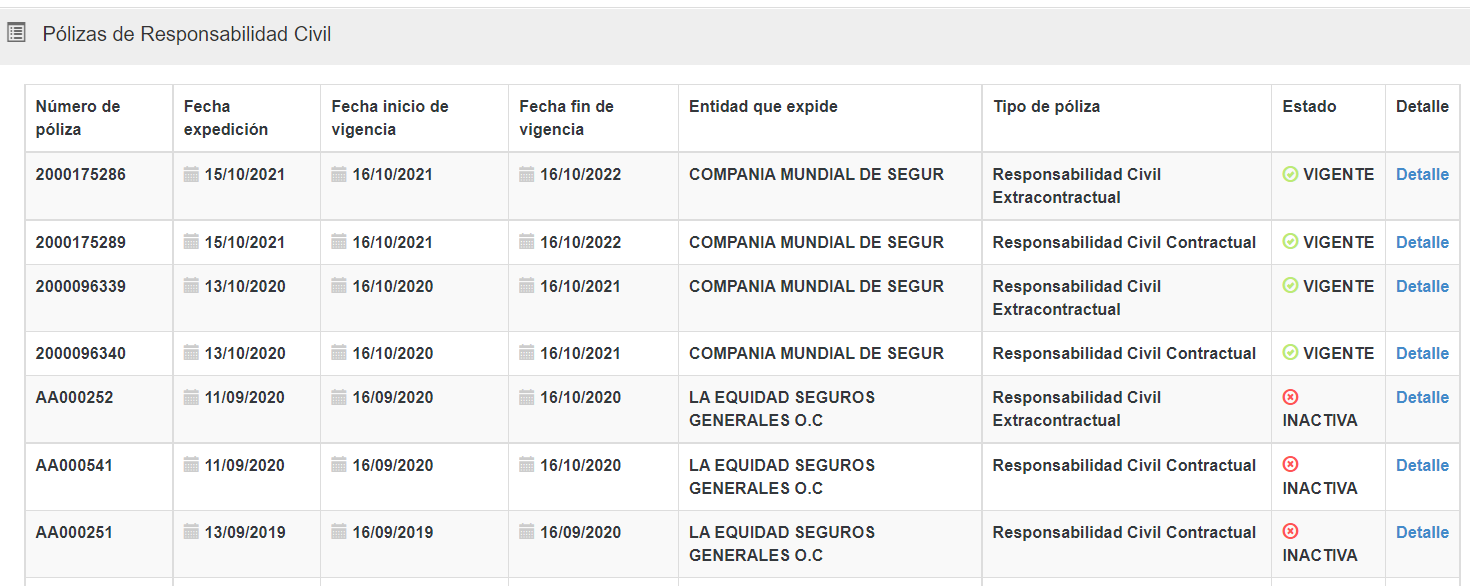Viewport: 1470px width, 586px height.
Task: Click calendar icon for expedition date of policy 2000175286
Action: (x=191, y=174)
